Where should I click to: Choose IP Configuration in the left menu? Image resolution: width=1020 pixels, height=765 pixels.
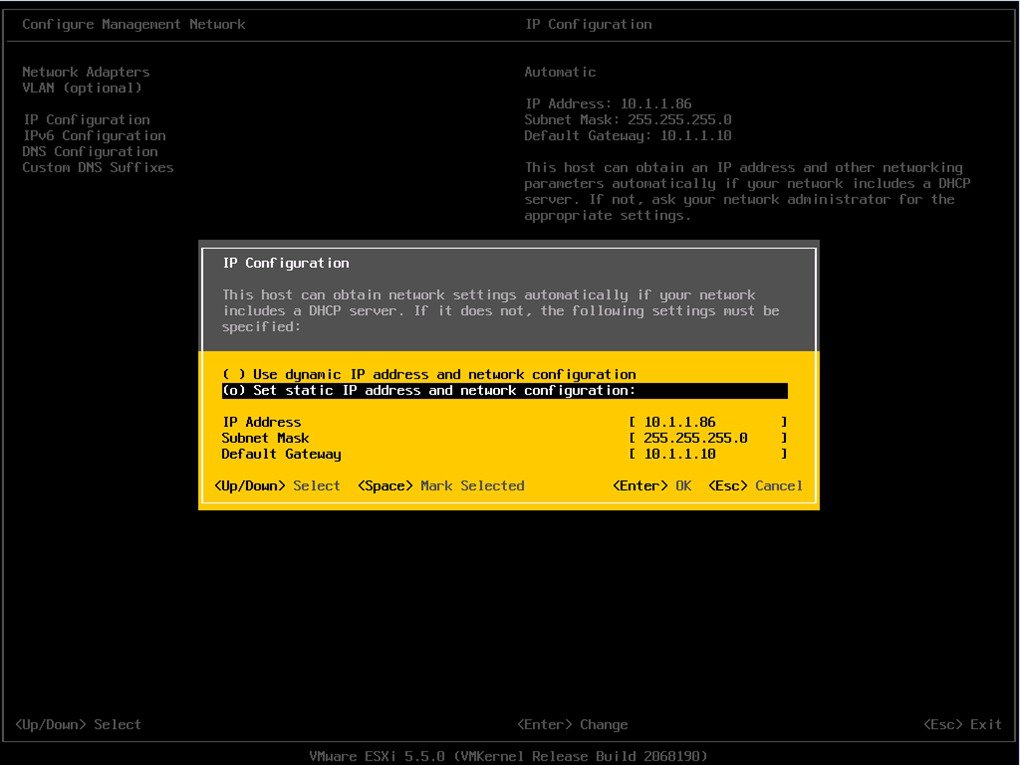pyautogui.click(x=87, y=120)
